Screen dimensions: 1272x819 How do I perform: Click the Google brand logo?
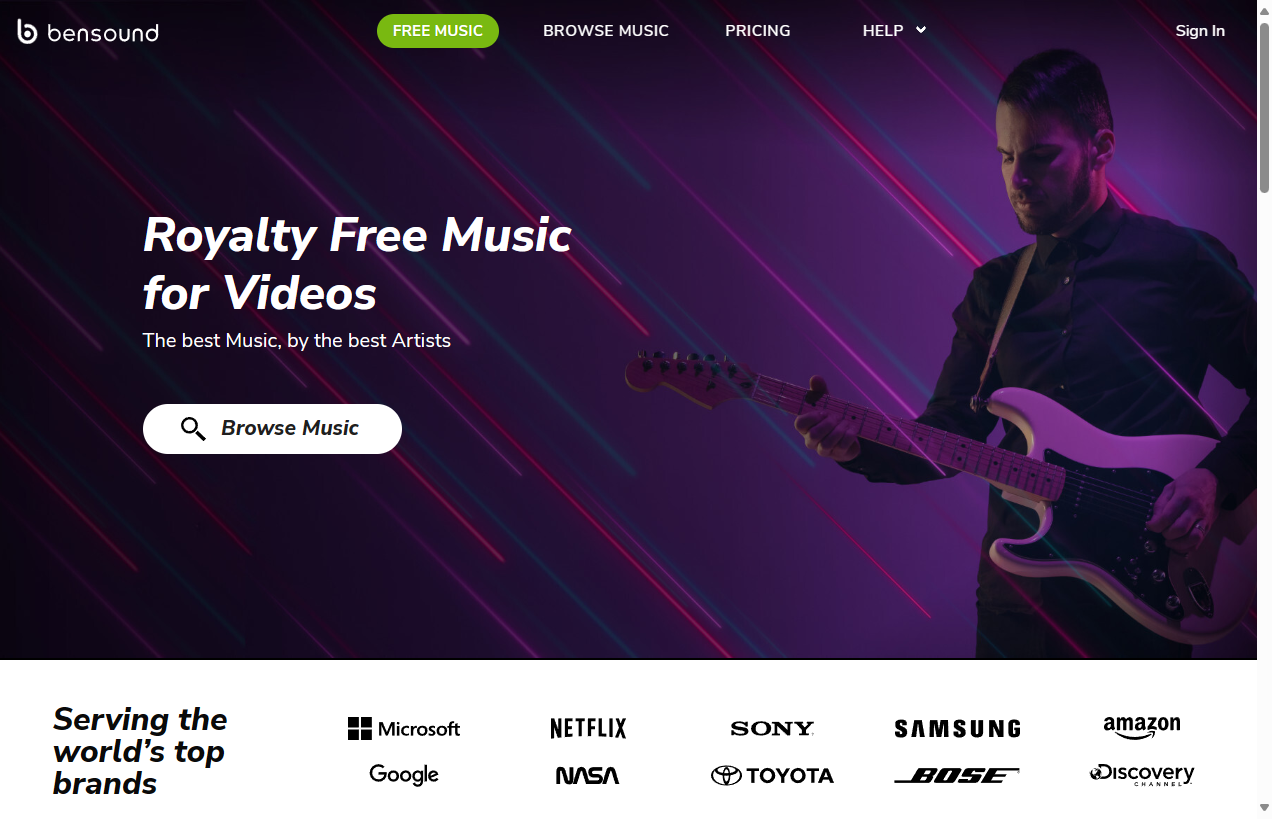(404, 775)
